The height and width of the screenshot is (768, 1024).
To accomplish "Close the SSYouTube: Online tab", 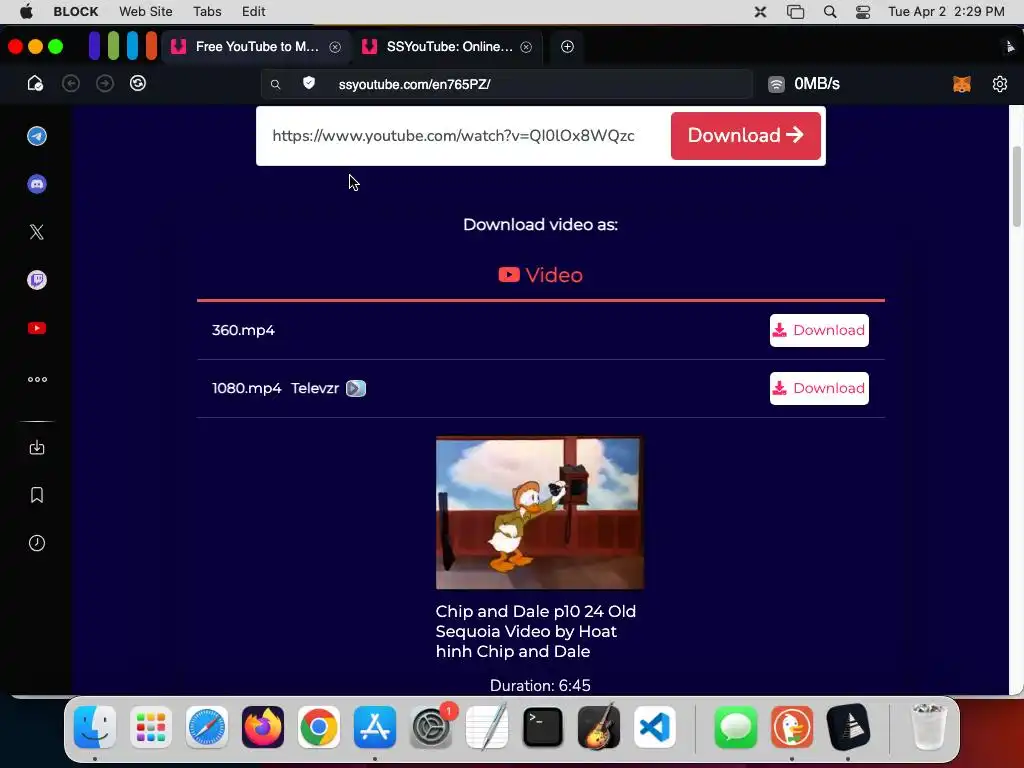I will (x=526, y=47).
